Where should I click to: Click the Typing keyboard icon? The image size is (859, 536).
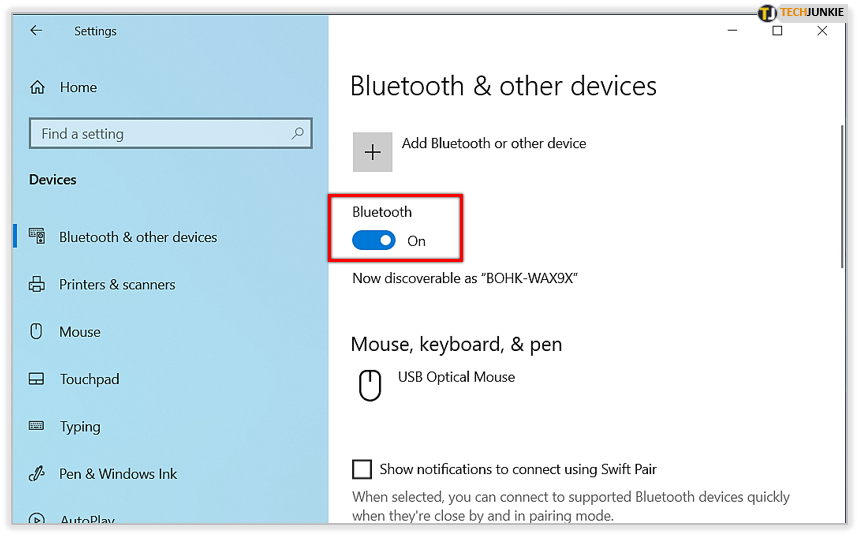coord(37,426)
